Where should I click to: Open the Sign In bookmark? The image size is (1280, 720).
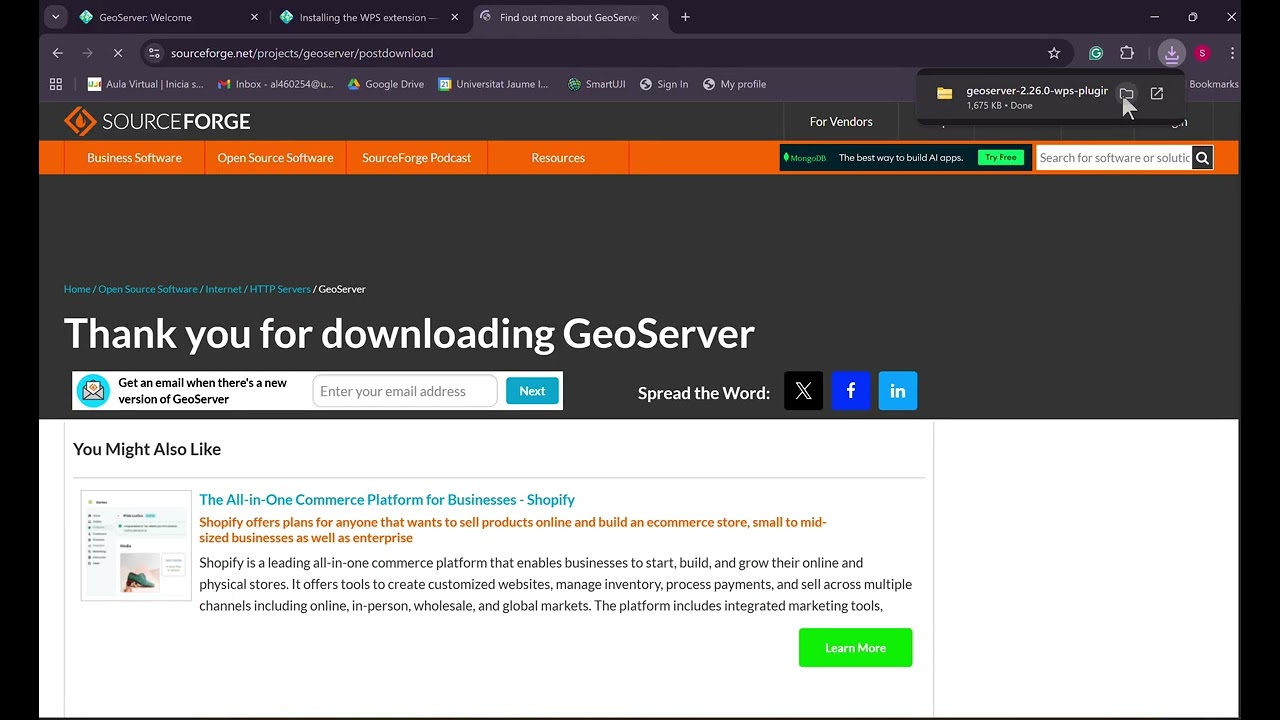click(664, 84)
